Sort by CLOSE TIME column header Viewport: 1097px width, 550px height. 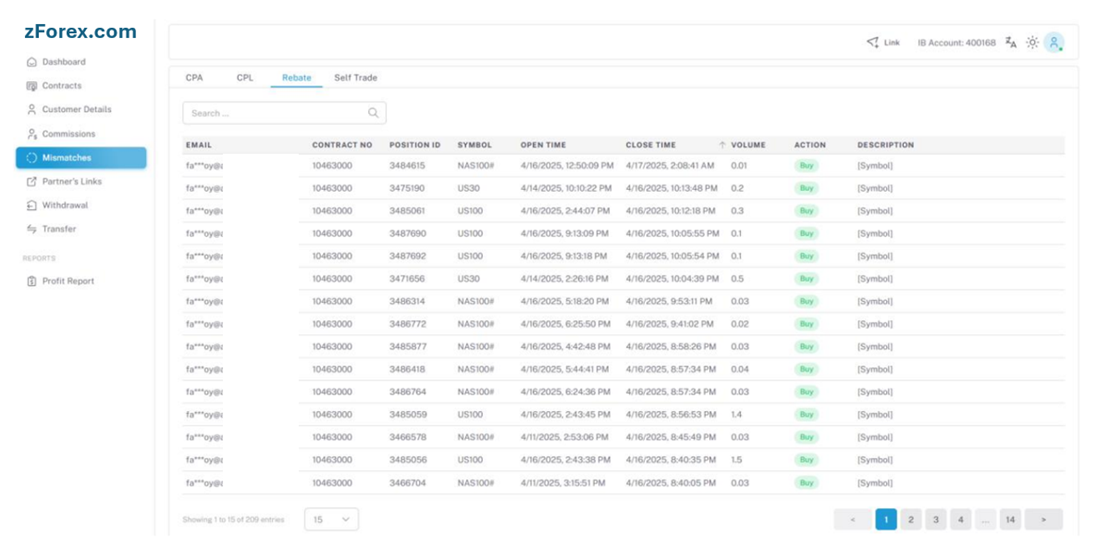[x=651, y=145]
